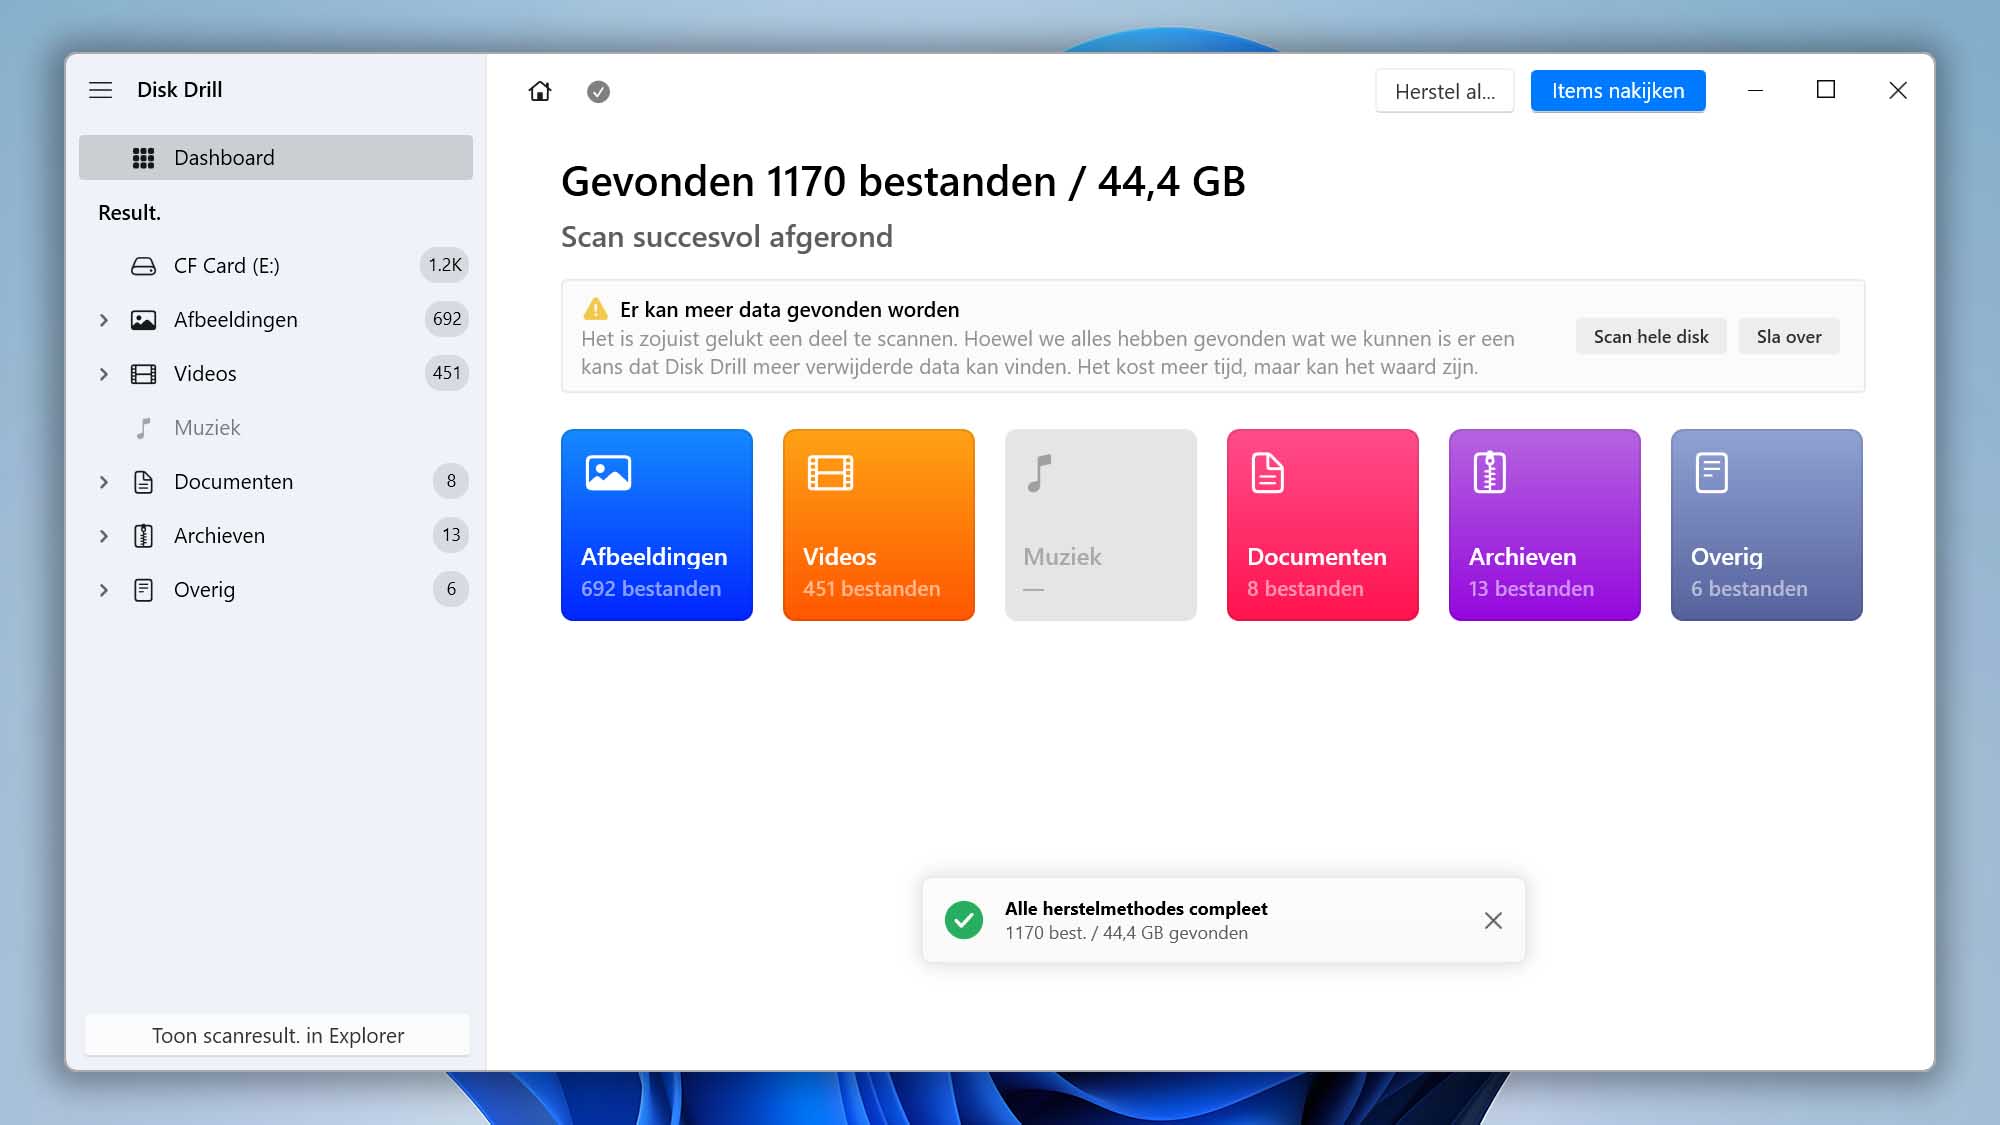
Task: Click the 'Result.' section label
Action: (x=129, y=213)
